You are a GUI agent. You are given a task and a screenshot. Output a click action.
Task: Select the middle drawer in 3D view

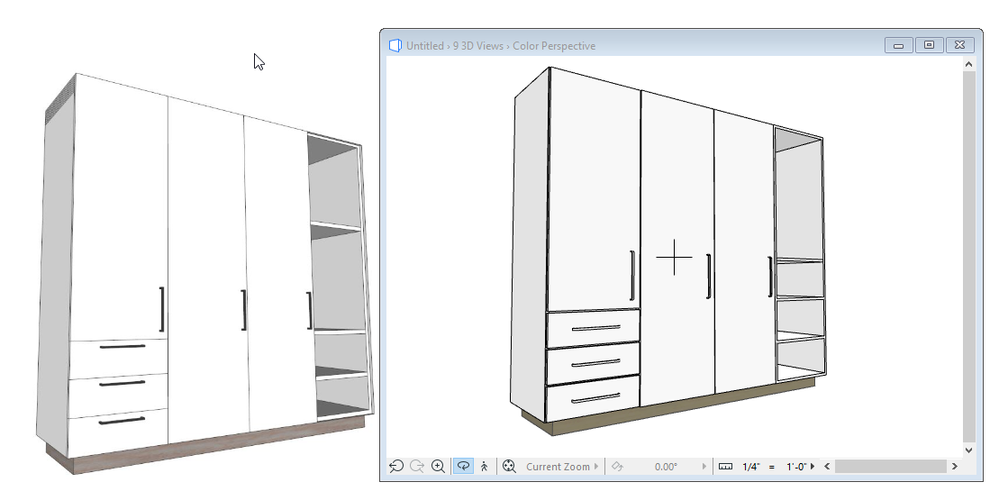(x=593, y=363)
